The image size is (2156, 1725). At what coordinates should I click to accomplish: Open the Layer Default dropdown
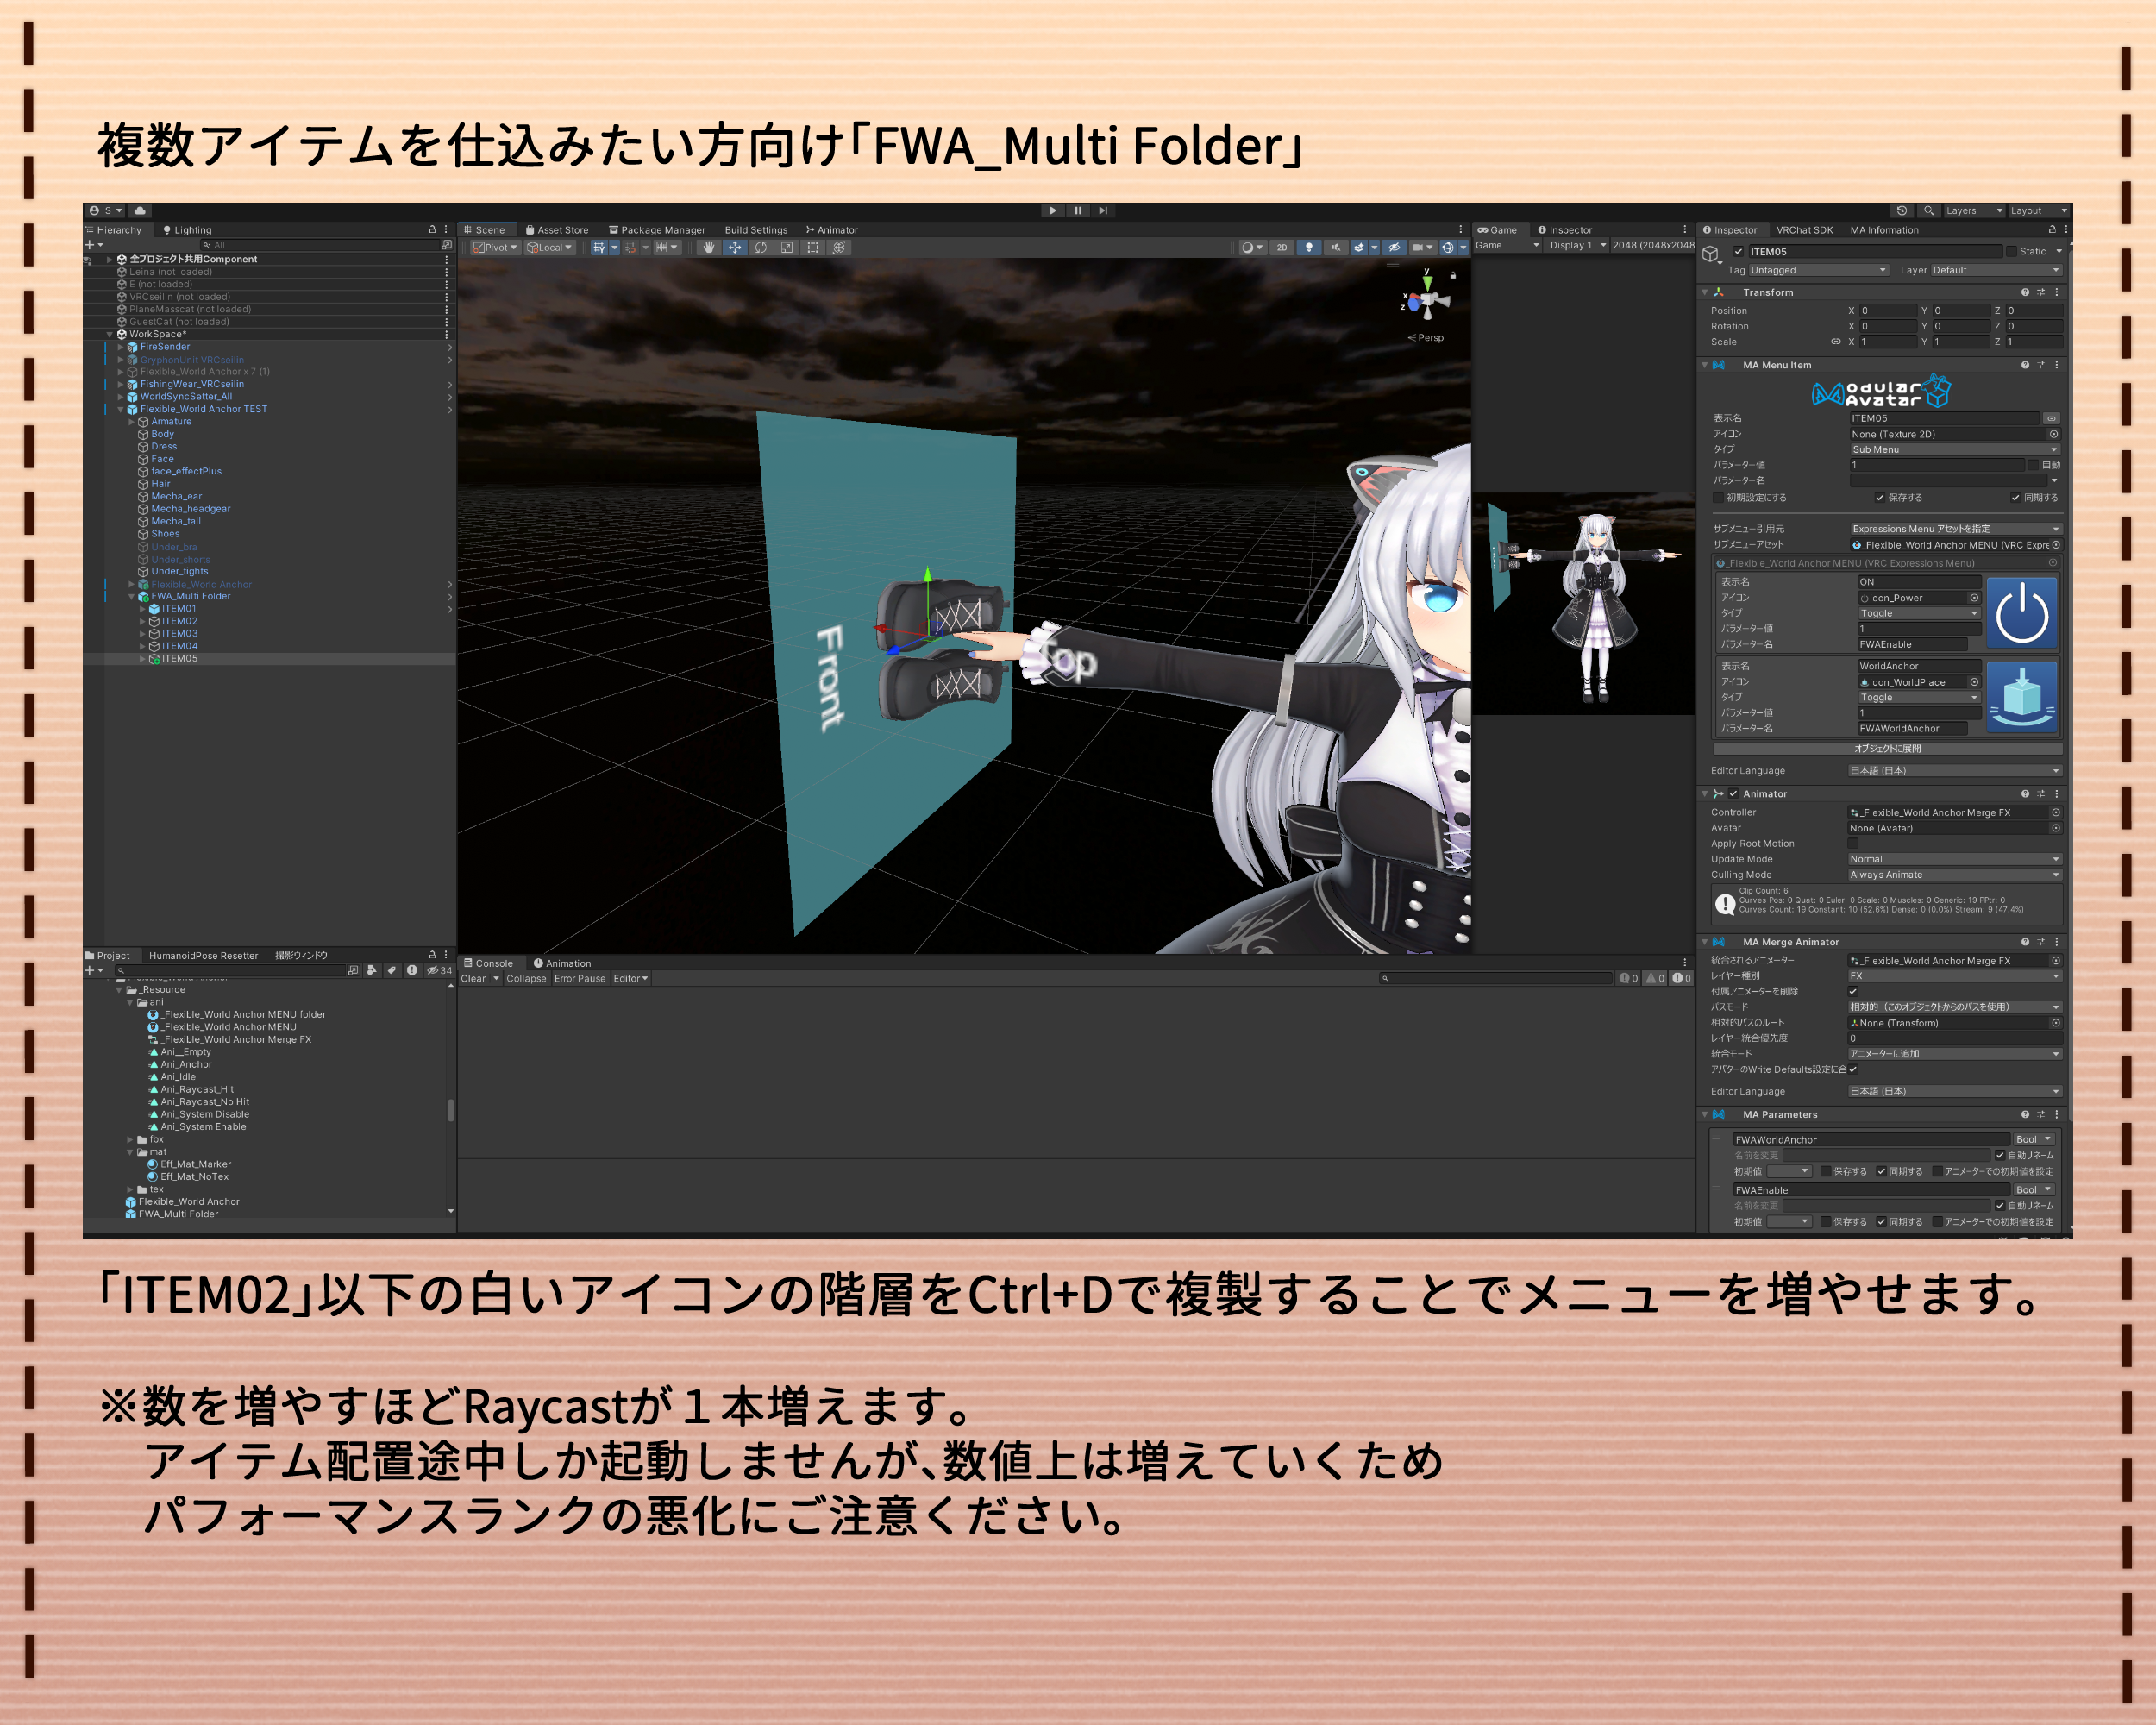tap(1996, 270)
